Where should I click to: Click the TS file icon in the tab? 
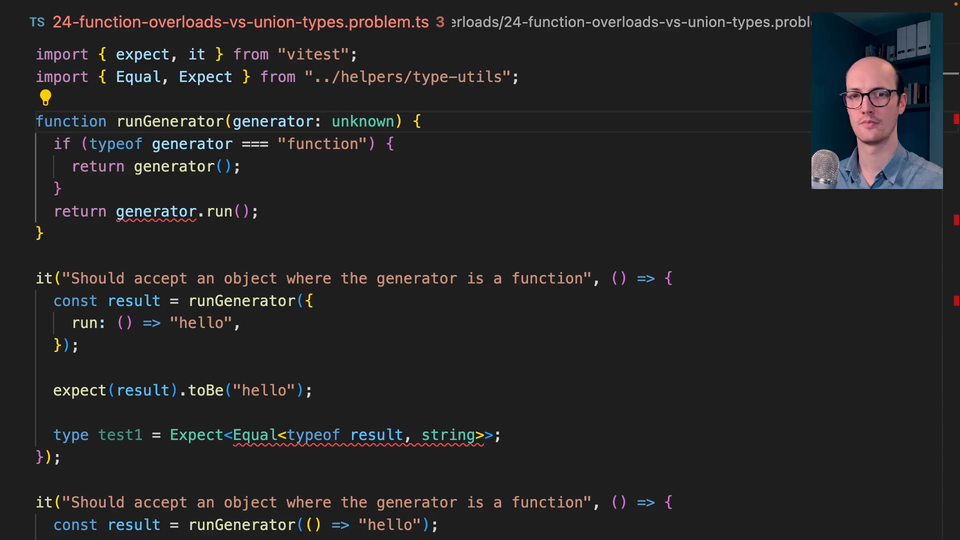click(37, 21)
